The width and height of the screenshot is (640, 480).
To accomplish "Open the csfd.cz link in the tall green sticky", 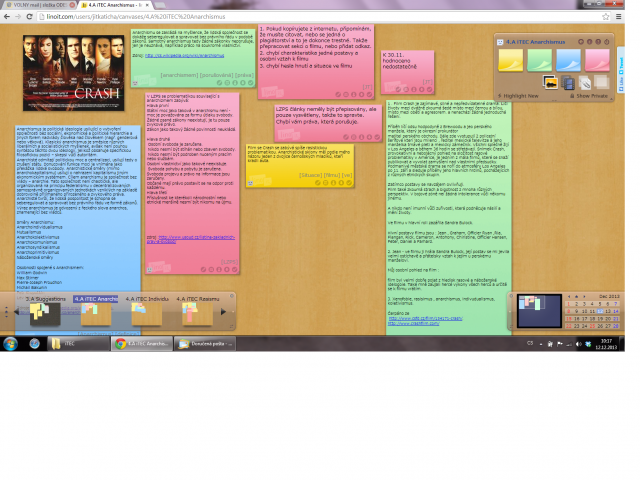I will tap(425, 318).
